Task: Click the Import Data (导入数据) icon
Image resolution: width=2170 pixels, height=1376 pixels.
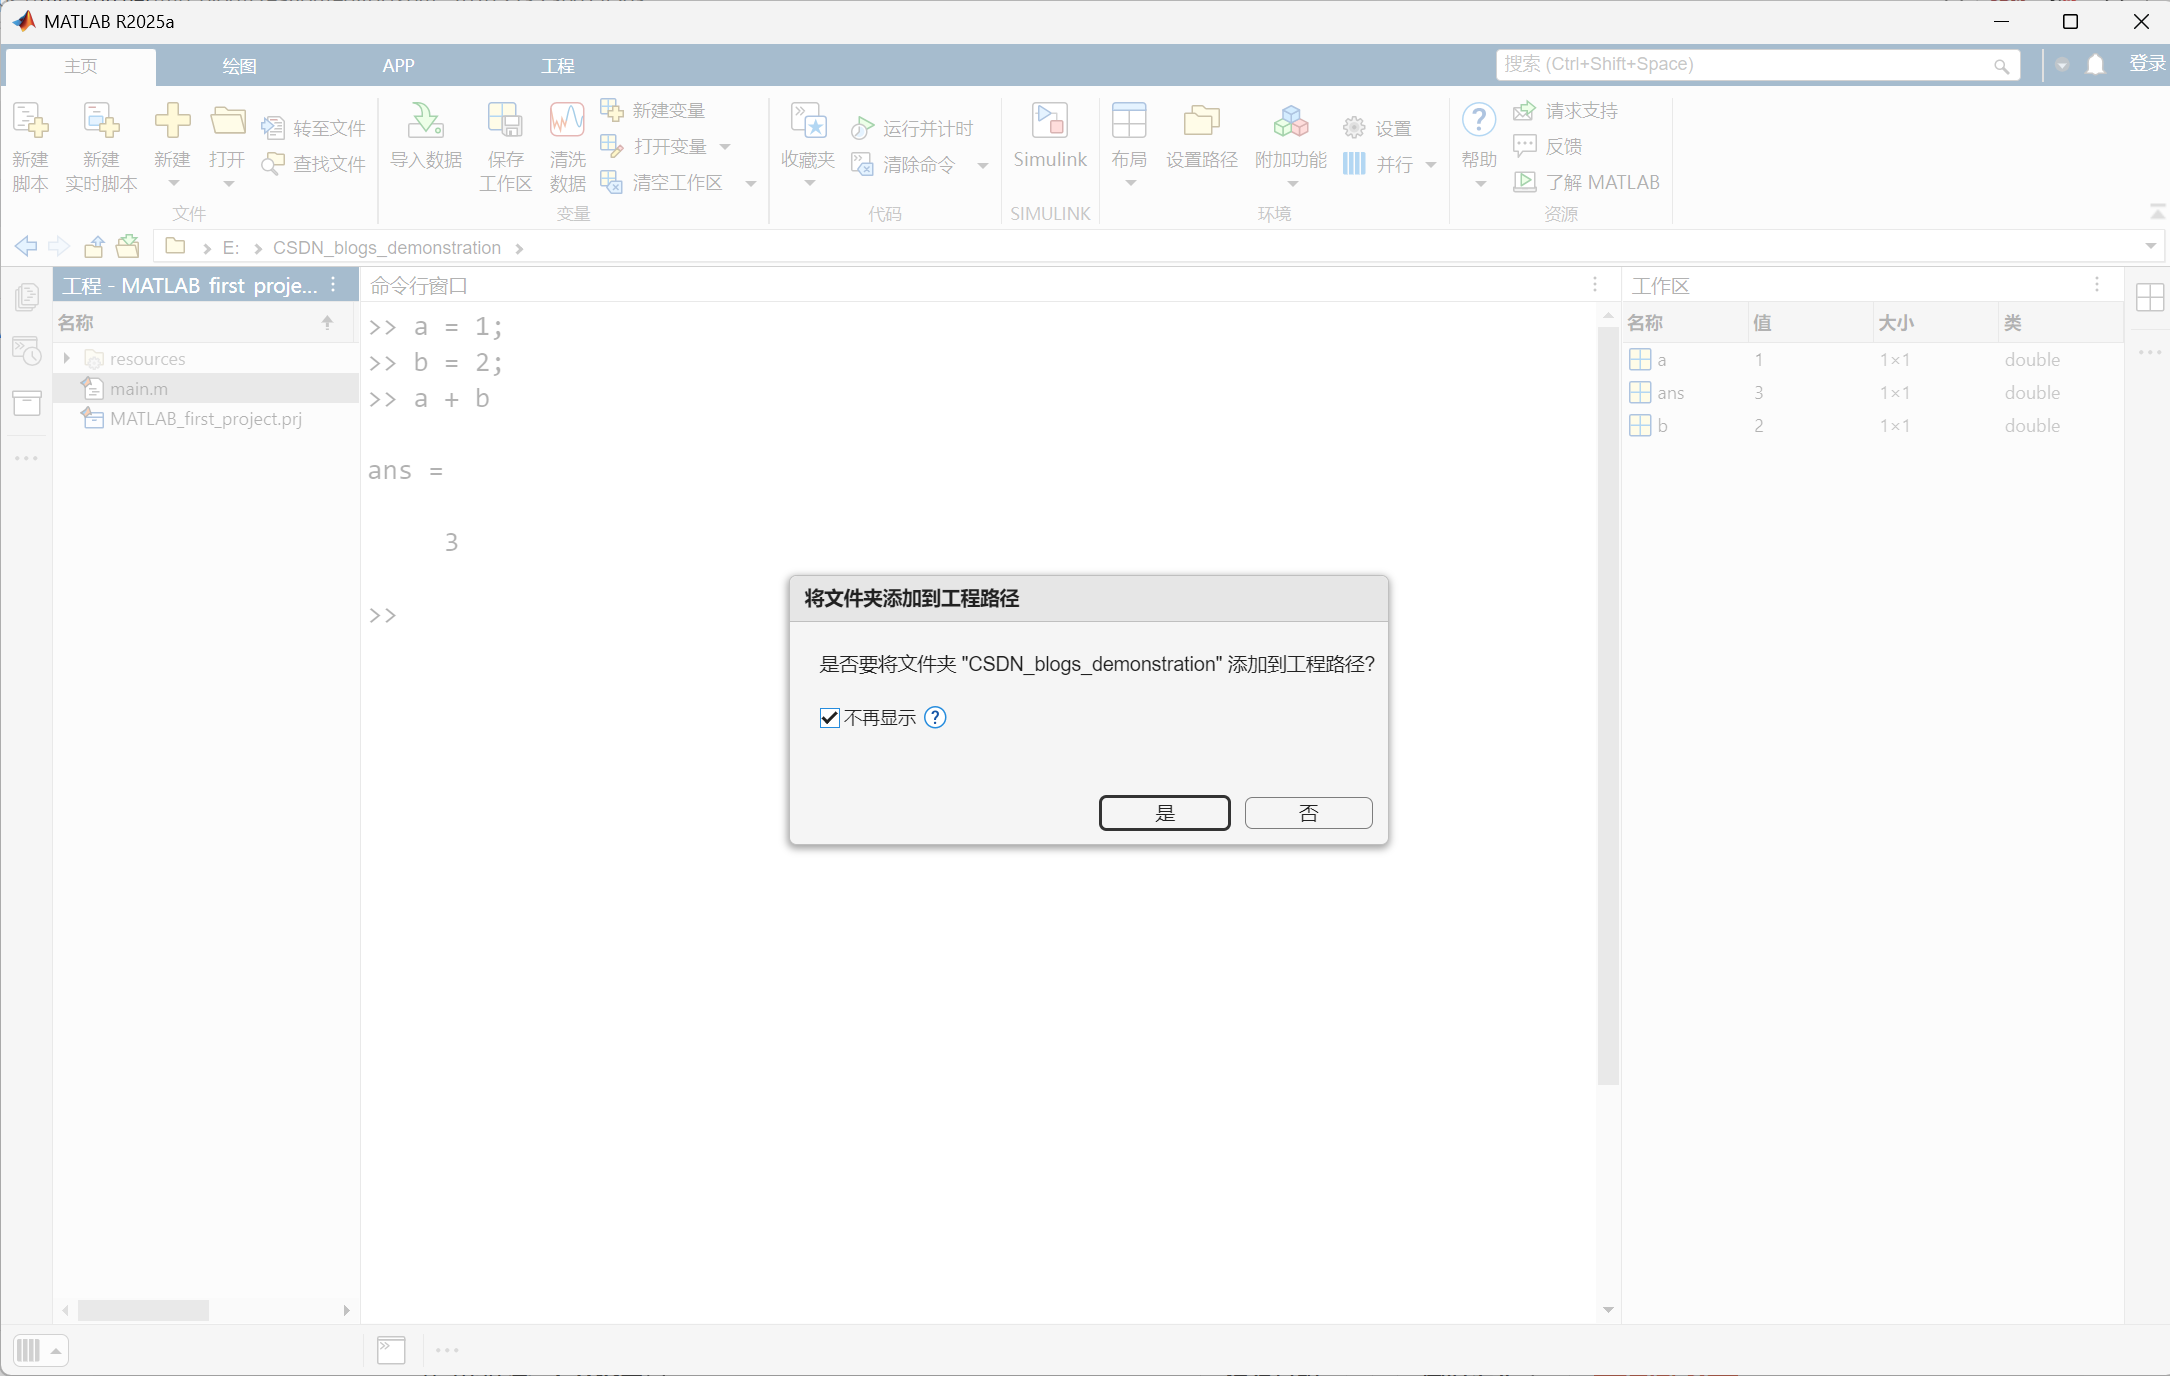Action: [425, 121]
